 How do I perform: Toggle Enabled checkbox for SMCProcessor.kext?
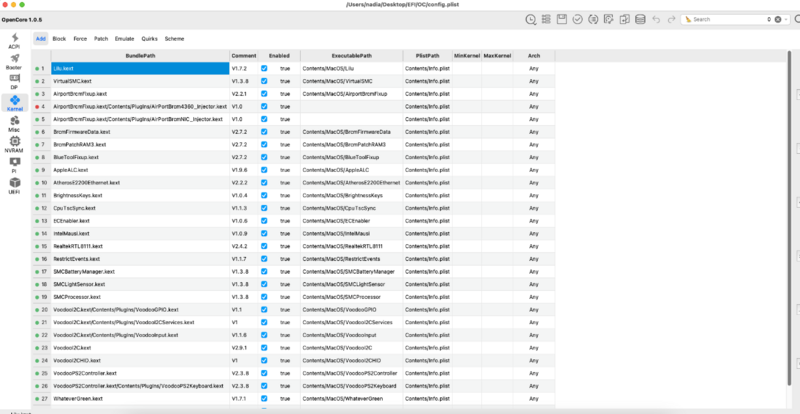tap(264, 297)
